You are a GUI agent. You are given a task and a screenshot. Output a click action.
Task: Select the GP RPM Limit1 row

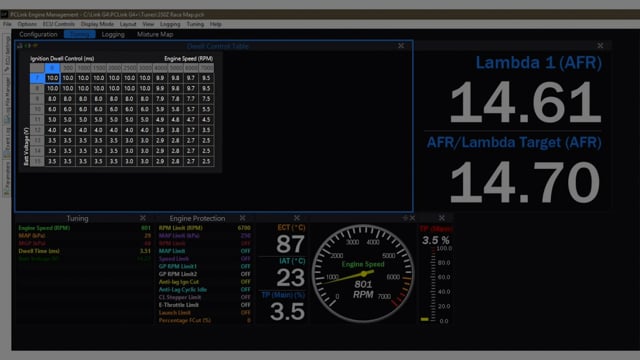(x=204, y=267)
